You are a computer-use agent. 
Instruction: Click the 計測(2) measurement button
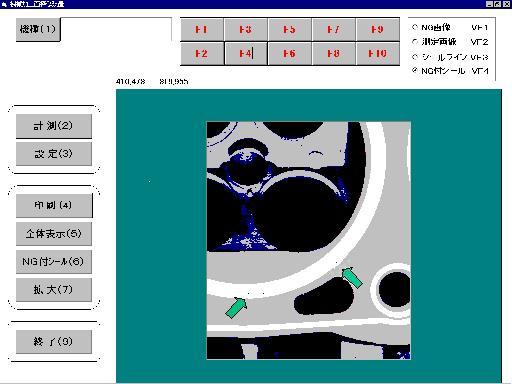pyautogui.click(x=54, y=126)
